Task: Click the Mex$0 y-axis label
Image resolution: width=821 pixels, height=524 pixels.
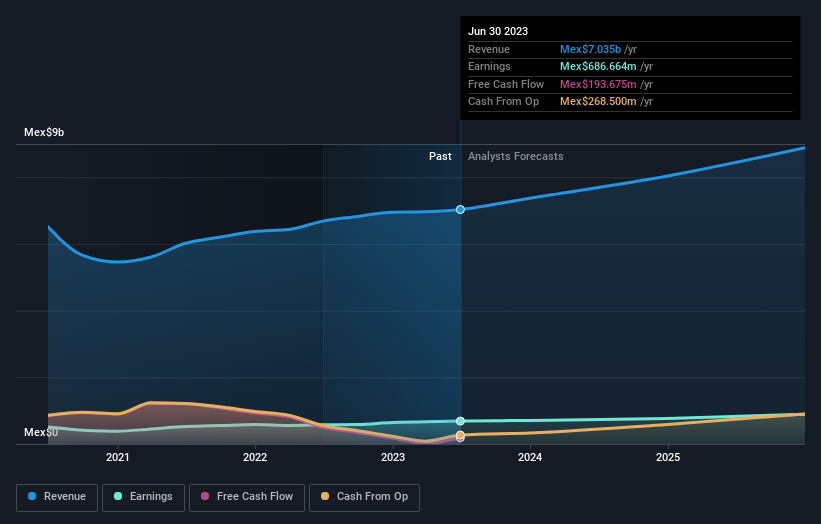Action: [x=41, y=432]
